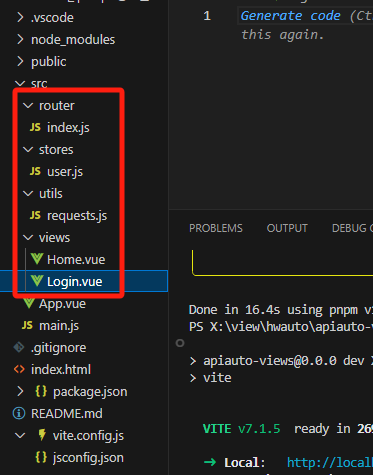Image resolution: width=373 pixels, height=475 pixels.
Task: Click the Vue icon of Login.vue
Action: (x=37, y=281)
